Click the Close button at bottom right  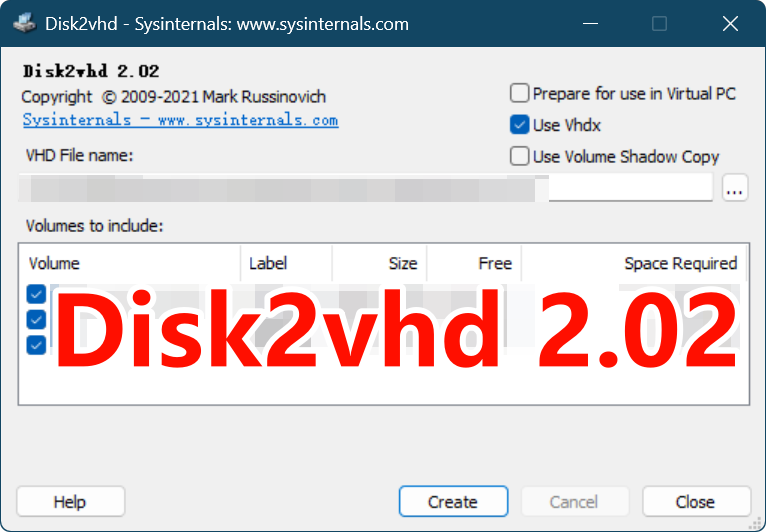pyautogui.click(x=696, y=501)
